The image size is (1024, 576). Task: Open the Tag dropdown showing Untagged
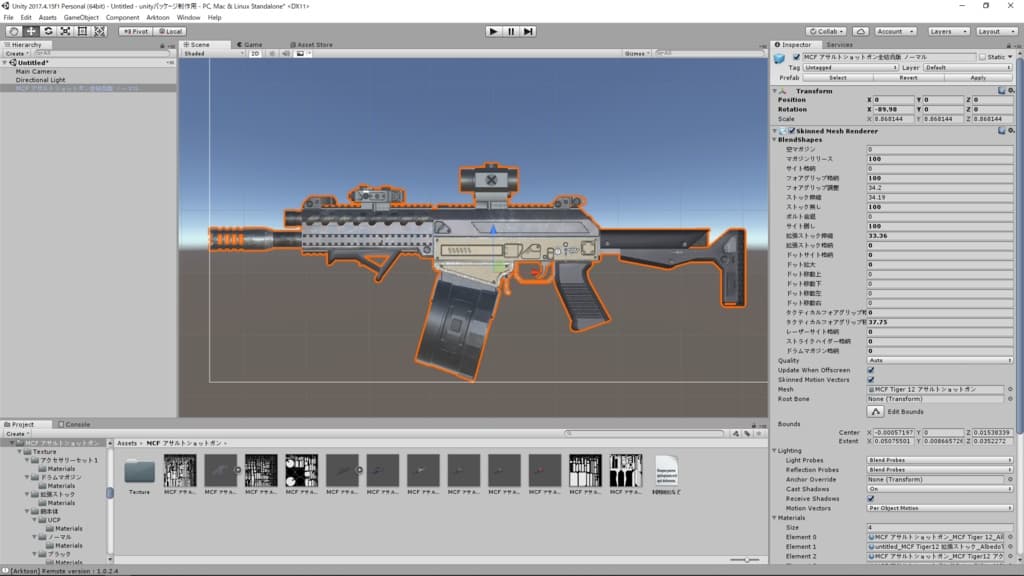coord(848,67)
